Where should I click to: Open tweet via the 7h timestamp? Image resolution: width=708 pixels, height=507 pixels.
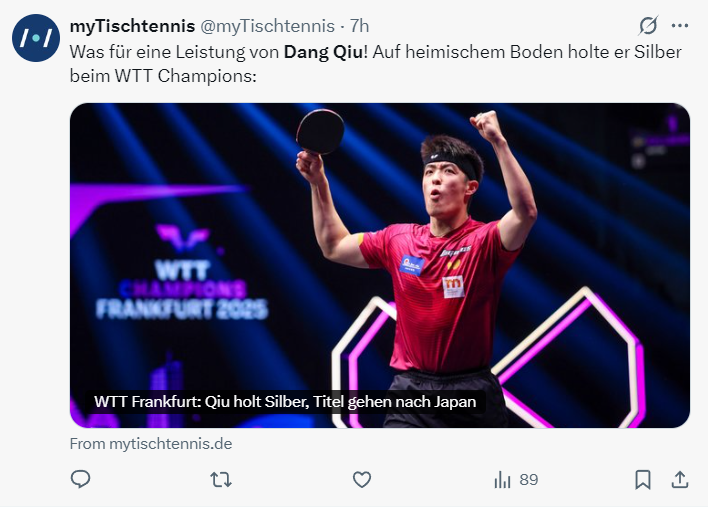359,25
